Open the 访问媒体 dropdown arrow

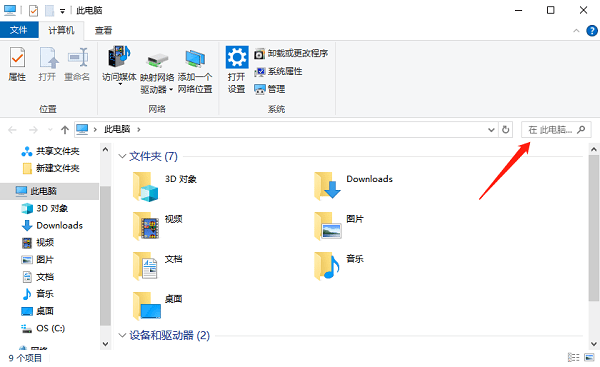(120, 84)
